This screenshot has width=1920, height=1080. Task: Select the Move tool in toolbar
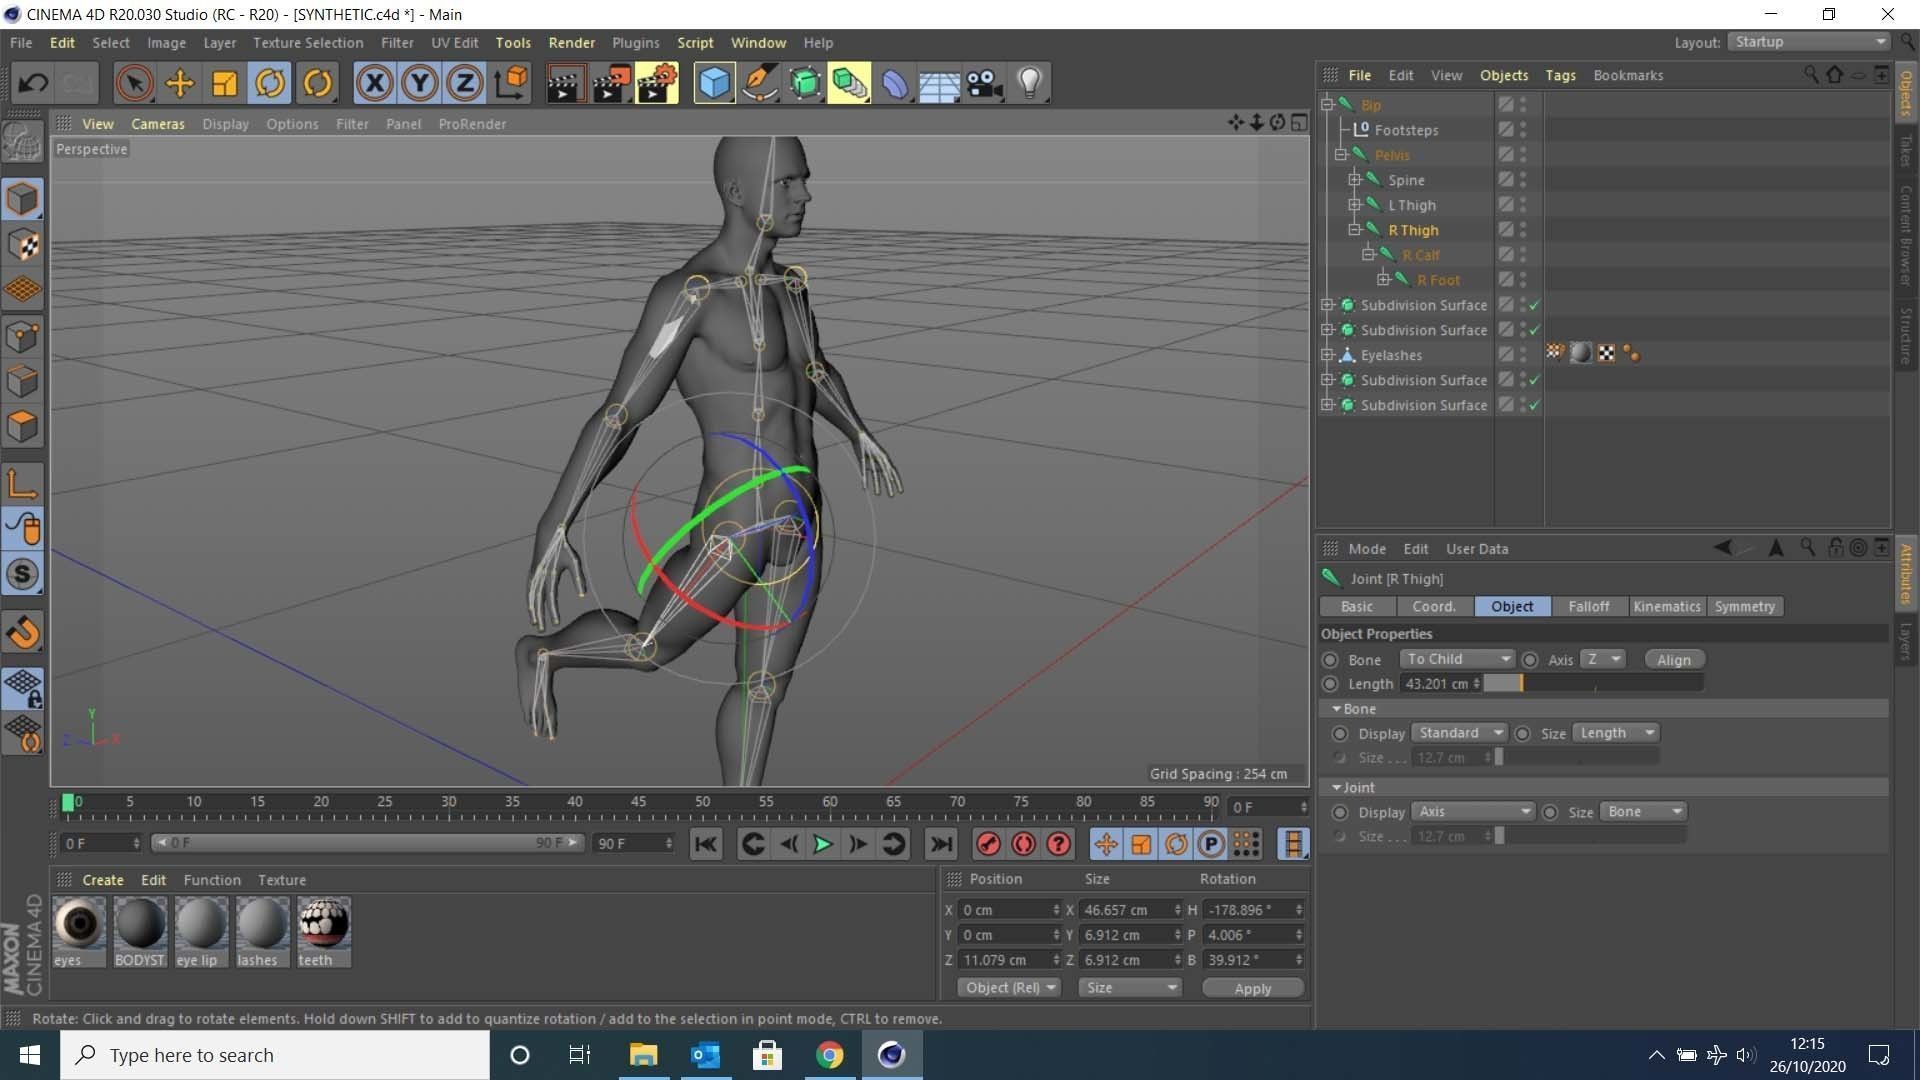pos(180,83)
